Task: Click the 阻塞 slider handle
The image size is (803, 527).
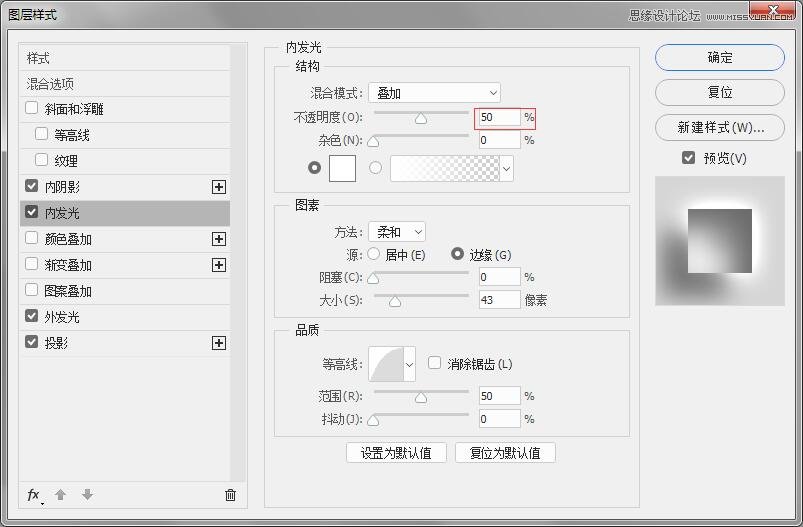Action: (373, 278)
